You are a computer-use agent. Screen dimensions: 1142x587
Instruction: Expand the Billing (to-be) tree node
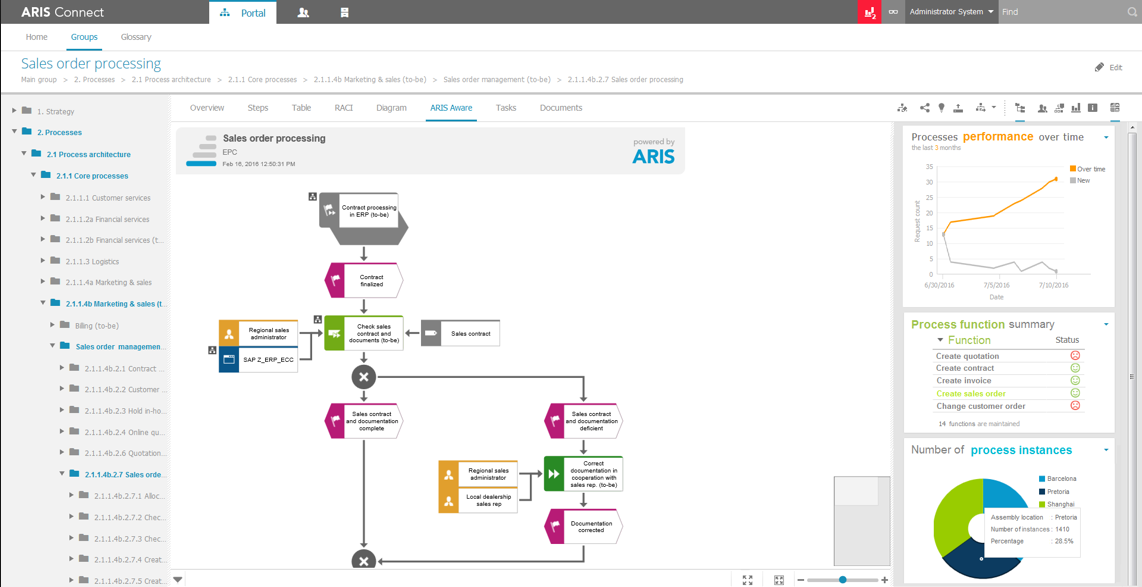pyautogui.click(x=52, y=325)
